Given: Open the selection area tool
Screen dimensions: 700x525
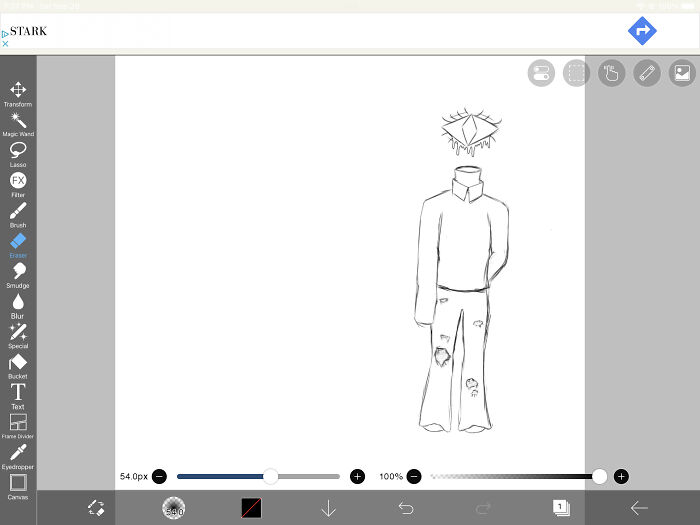Looking at the screenshot, I should 576,73.
